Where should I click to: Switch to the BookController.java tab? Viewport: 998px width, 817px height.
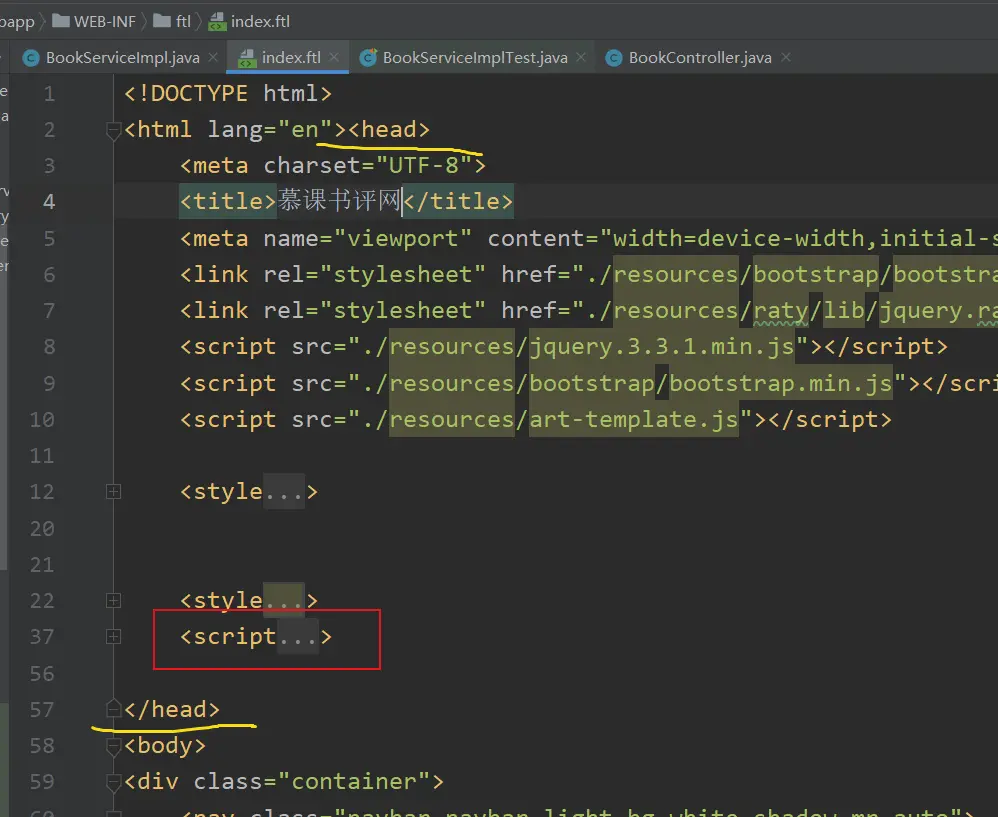click(x=699, y=58)
